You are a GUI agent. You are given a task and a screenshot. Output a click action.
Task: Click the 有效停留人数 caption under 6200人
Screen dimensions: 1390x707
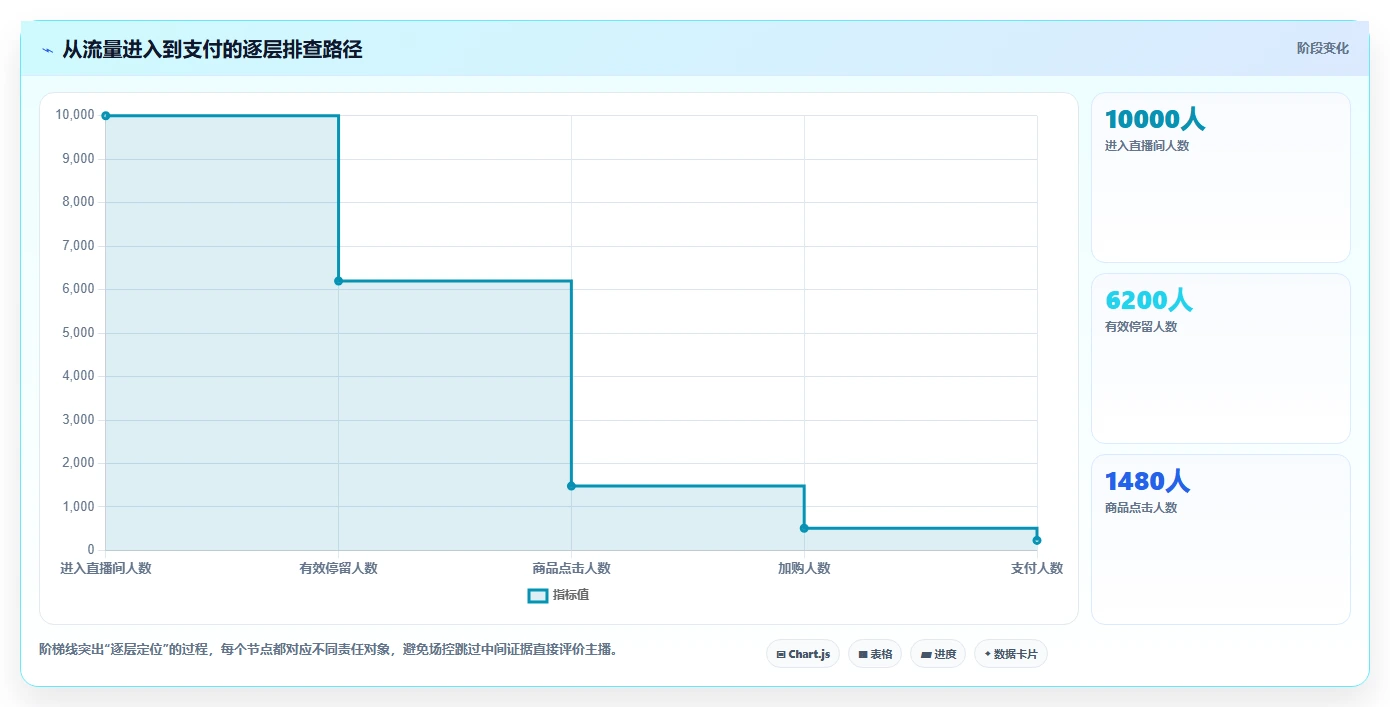tap(1141, 327)
